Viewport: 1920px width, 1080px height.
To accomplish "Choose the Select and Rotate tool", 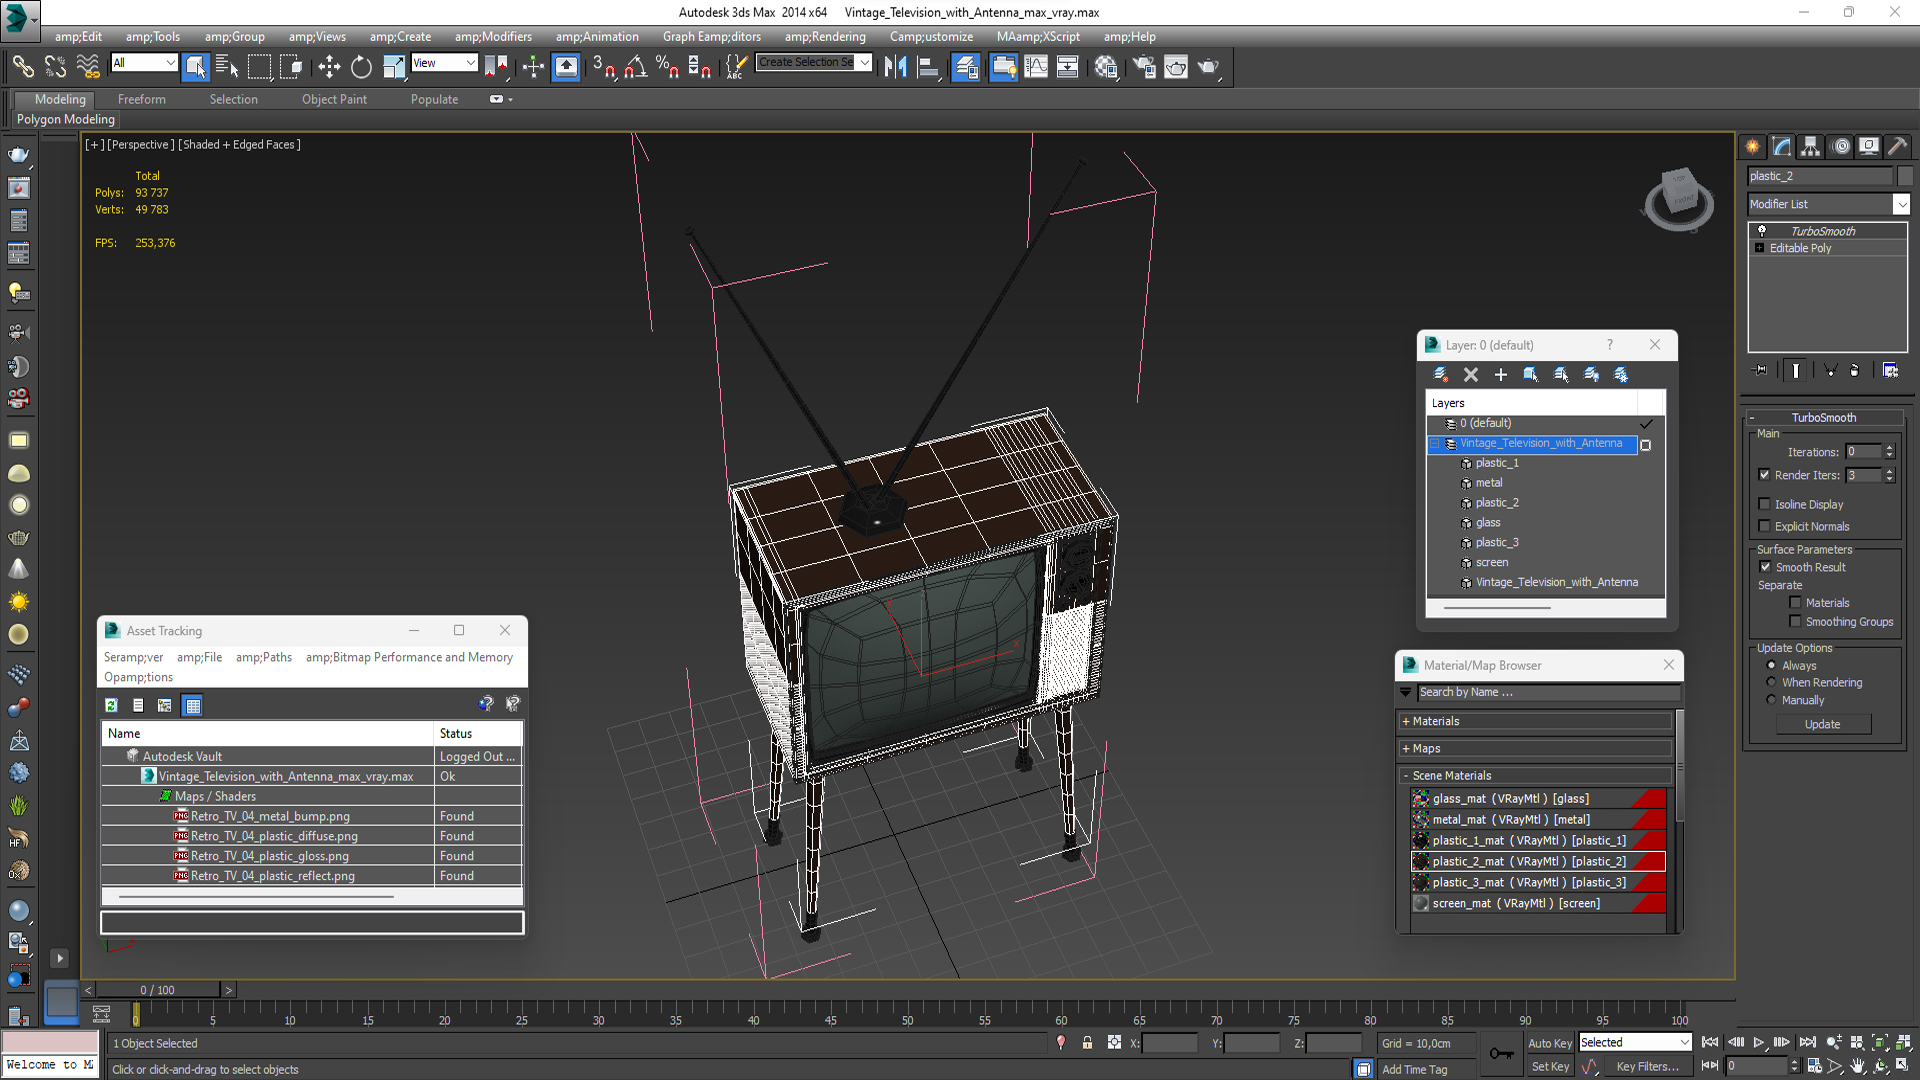I will pos(360,66).
